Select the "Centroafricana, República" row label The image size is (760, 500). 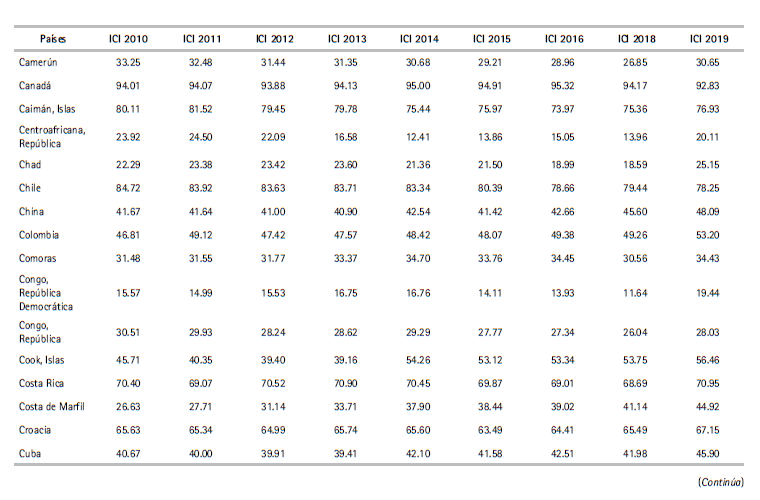coord(52,135)
